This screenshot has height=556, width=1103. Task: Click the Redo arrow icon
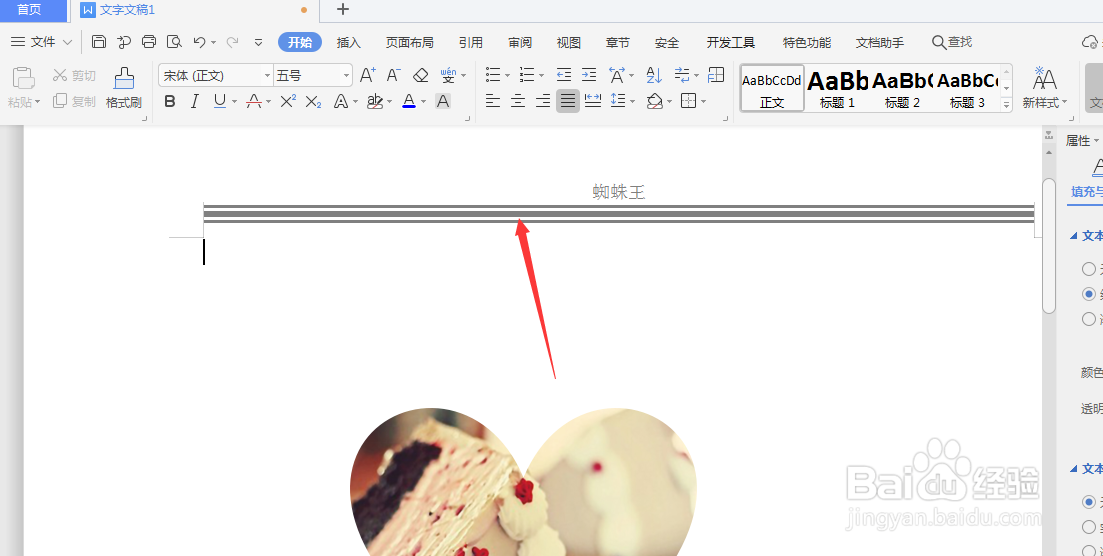click(x=232, y=42)
